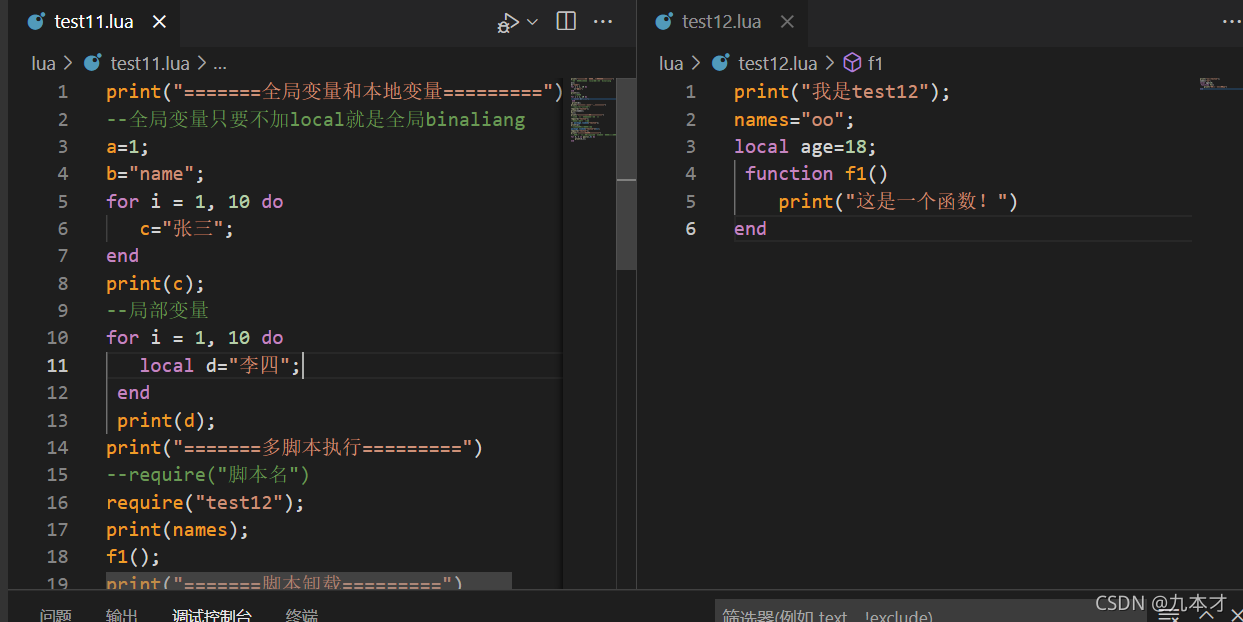Click the Lua file icon on test12.lua tab
1243x622 pixels.
pos(663,22)
